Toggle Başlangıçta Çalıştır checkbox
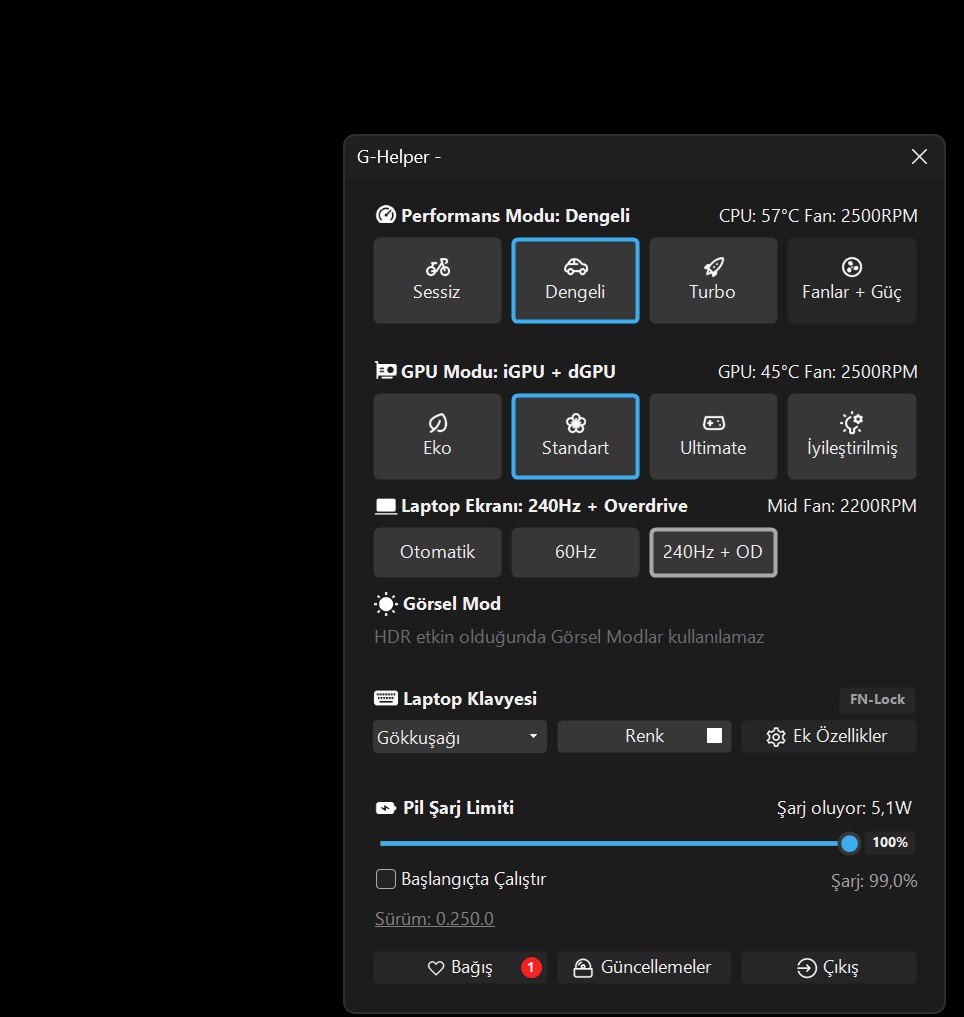Image resolution: width=964 pixels, height=1017 pixels. tap(386, 879)
